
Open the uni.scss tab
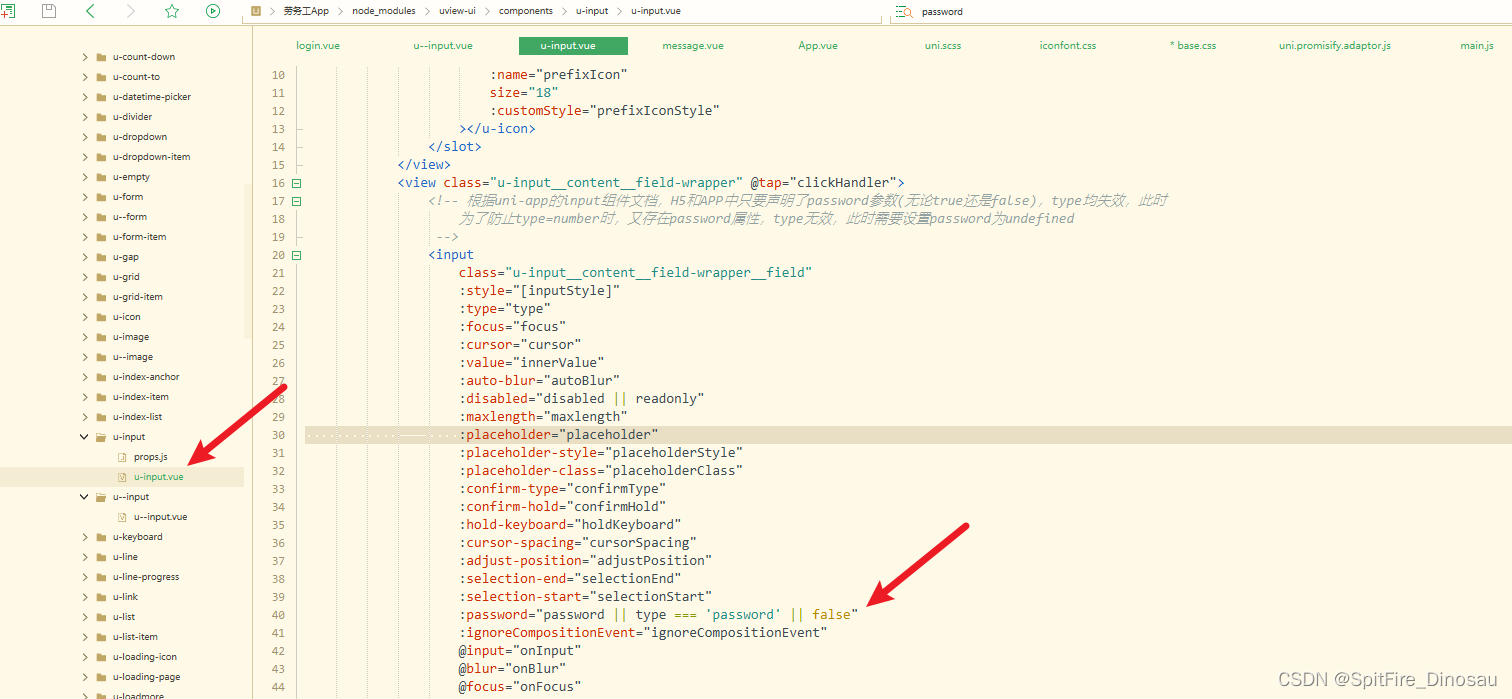pos(942,45)
